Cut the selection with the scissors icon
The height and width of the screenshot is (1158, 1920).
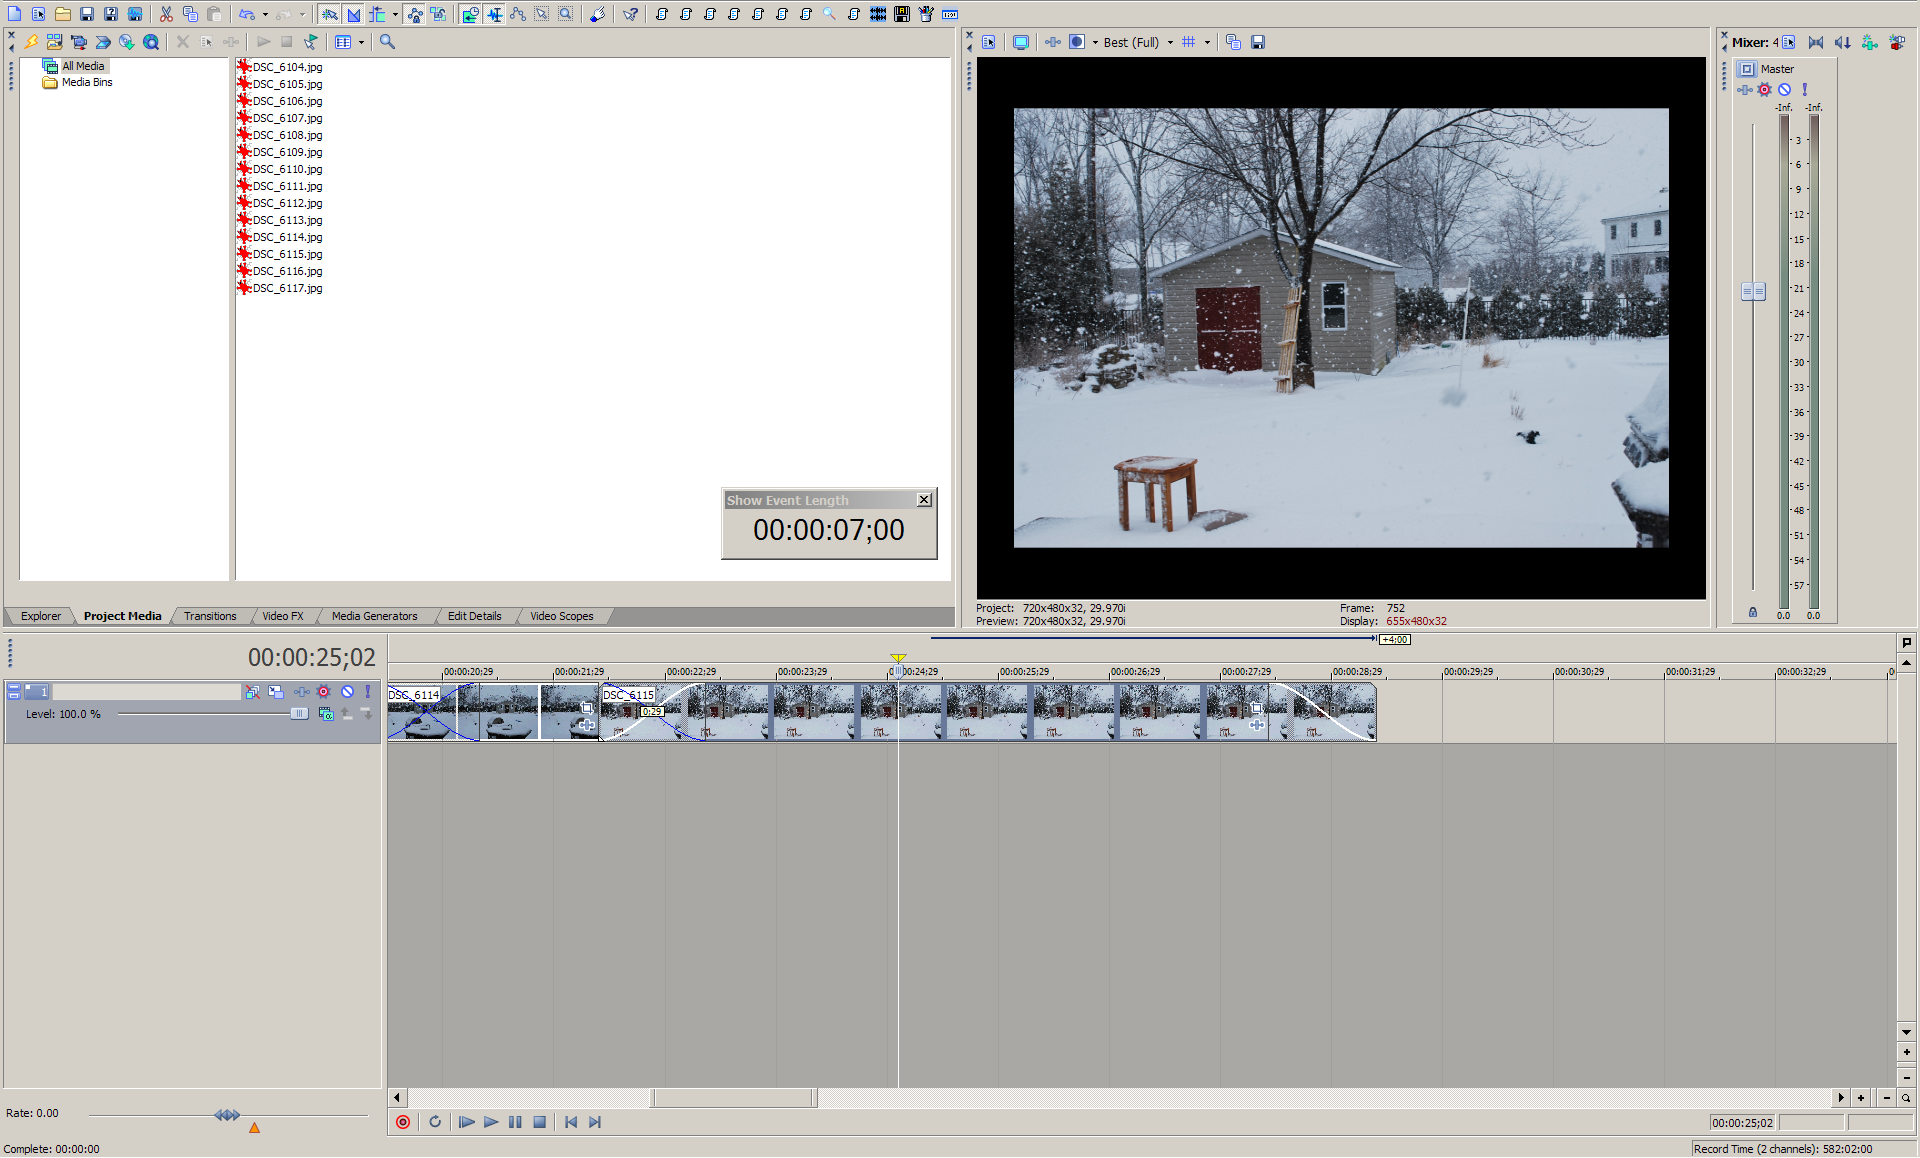(x=166, y=14)
